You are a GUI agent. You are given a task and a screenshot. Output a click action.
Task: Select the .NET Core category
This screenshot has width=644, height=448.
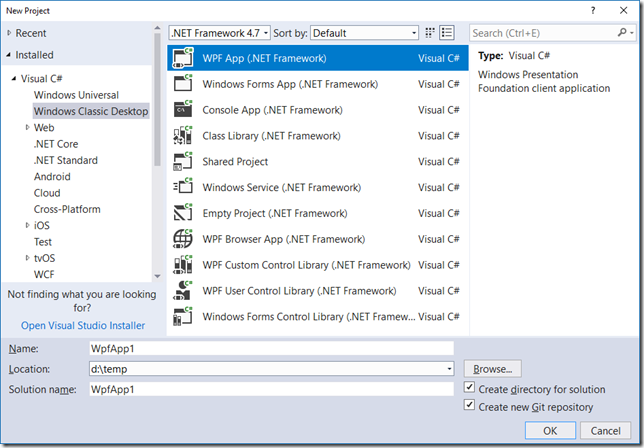(x=56, y=144)
